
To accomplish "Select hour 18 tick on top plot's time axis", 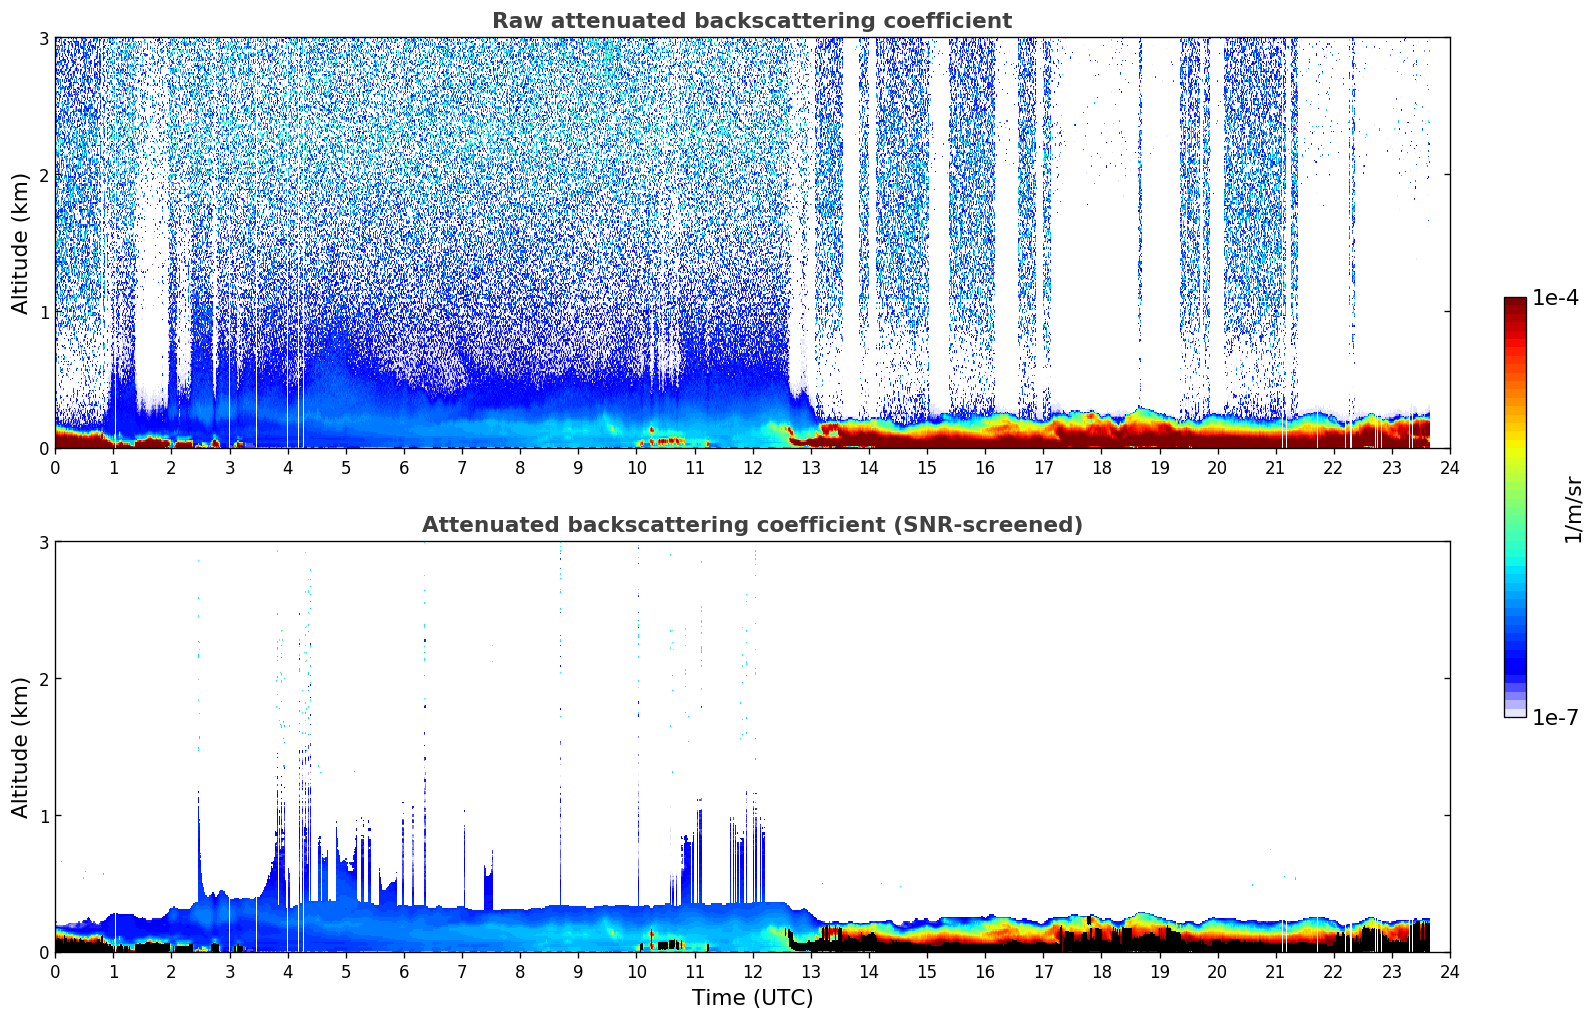I will click(x=1101, y=467).
